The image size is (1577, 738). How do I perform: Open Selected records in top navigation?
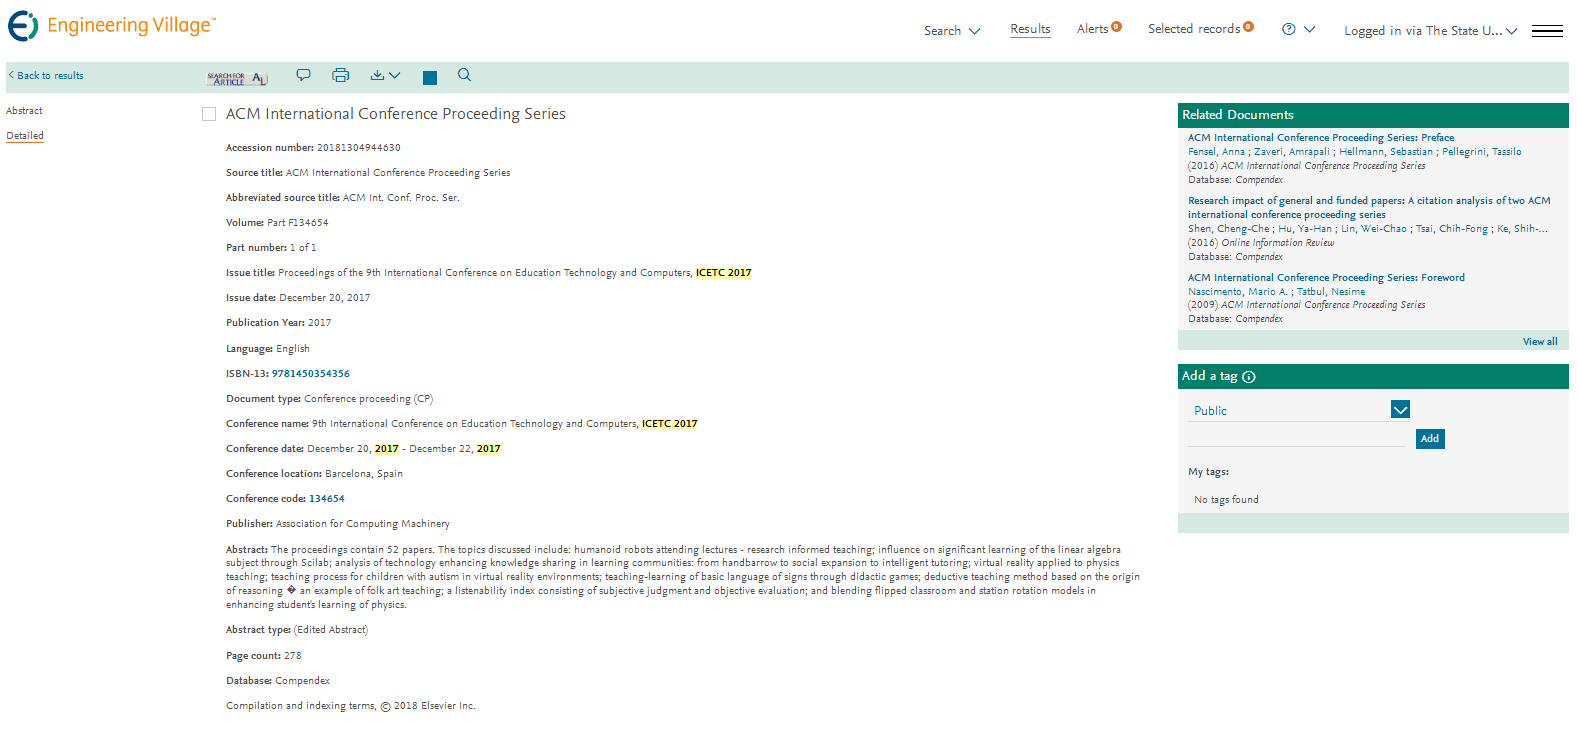click(x=1194, y=29)
